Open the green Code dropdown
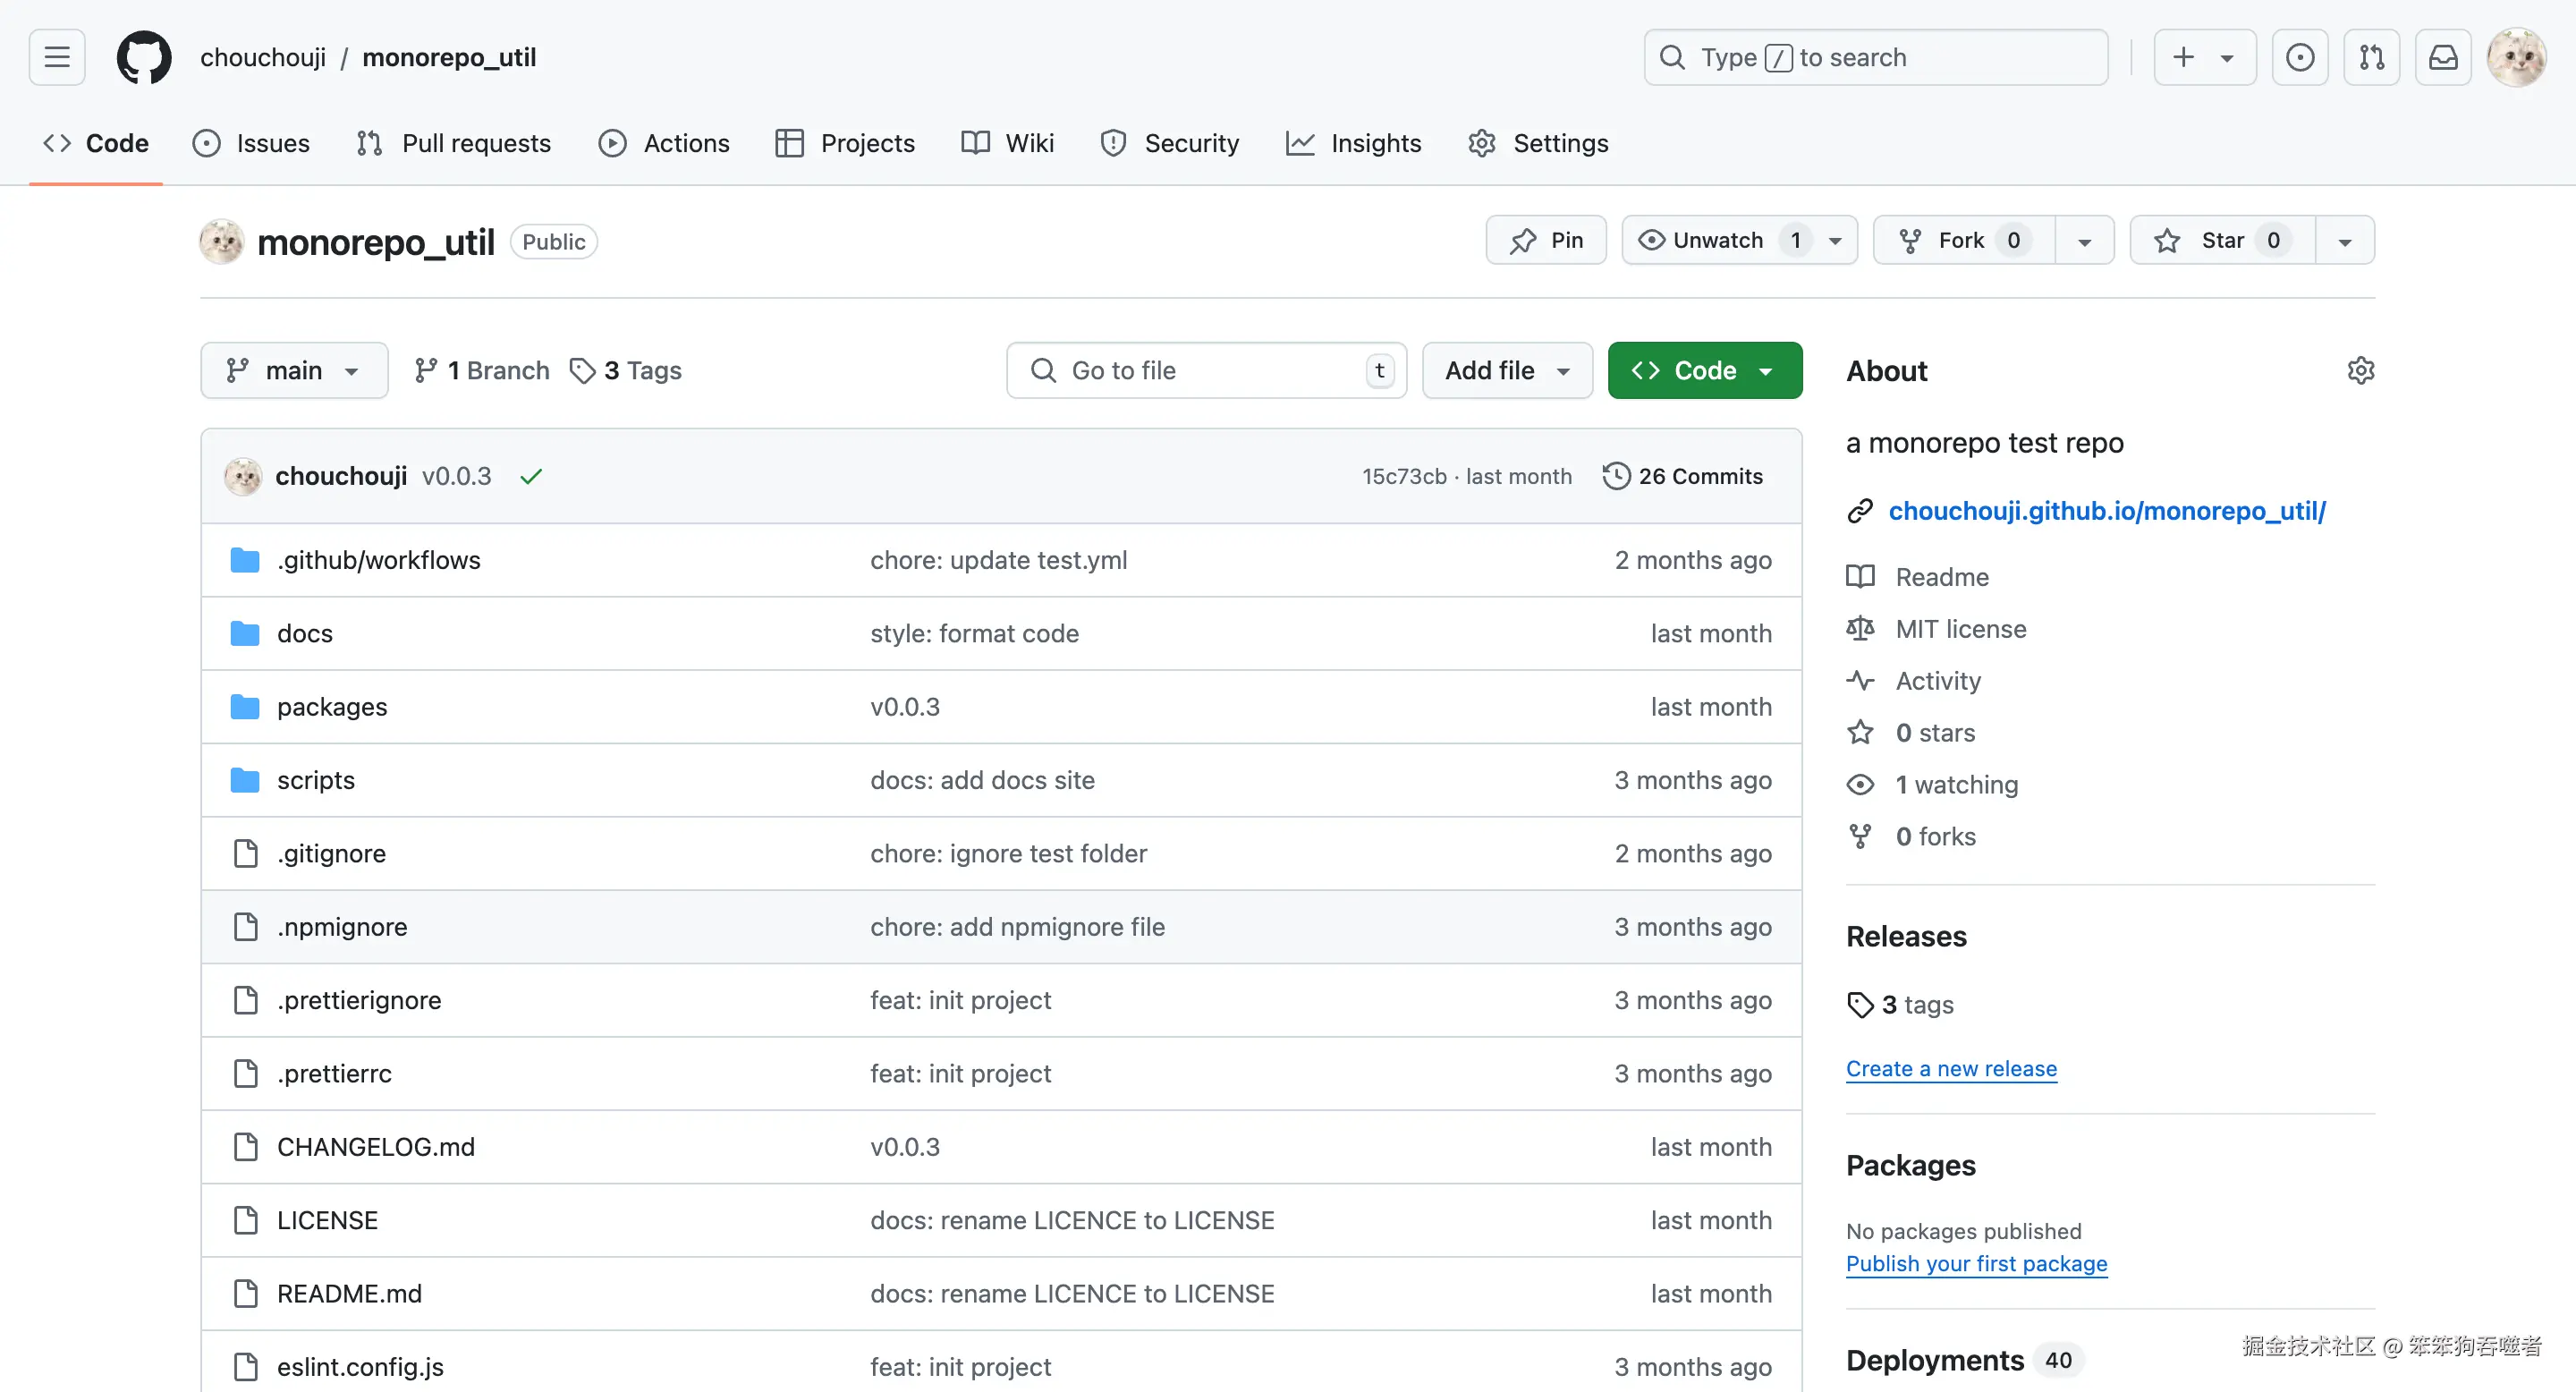 click(1704, 371)
